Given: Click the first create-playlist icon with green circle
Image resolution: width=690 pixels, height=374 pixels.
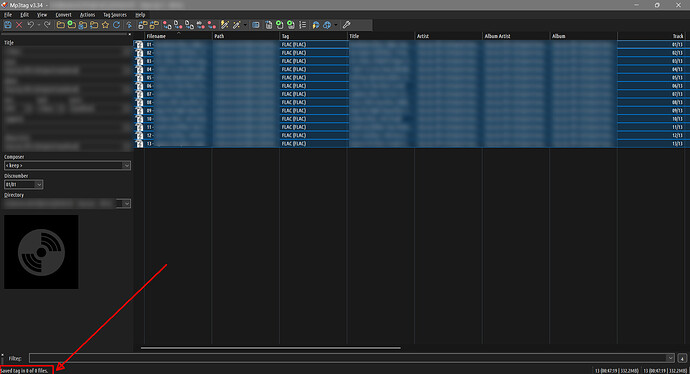Looking at the screenshot, I should pos(279,25).
